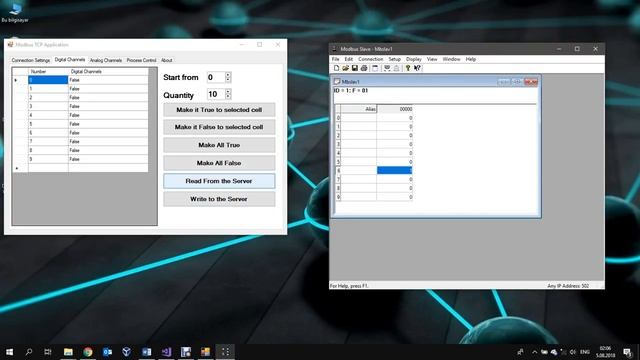Image resolution: width=640 pixels, height=360 pixels.
Task: Click the Start from number field
Action: click(216, 77)
